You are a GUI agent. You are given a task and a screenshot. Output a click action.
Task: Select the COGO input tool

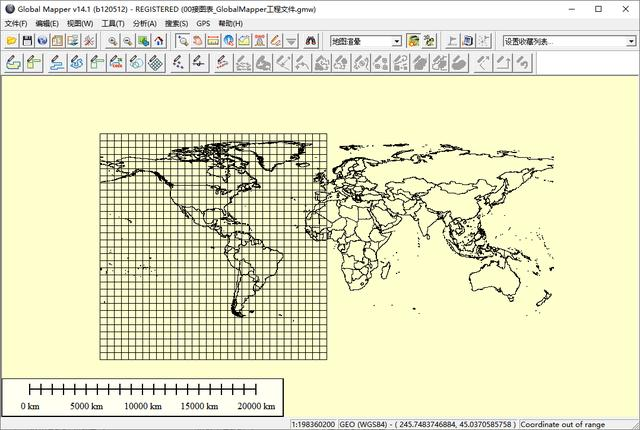click(116, 63)
